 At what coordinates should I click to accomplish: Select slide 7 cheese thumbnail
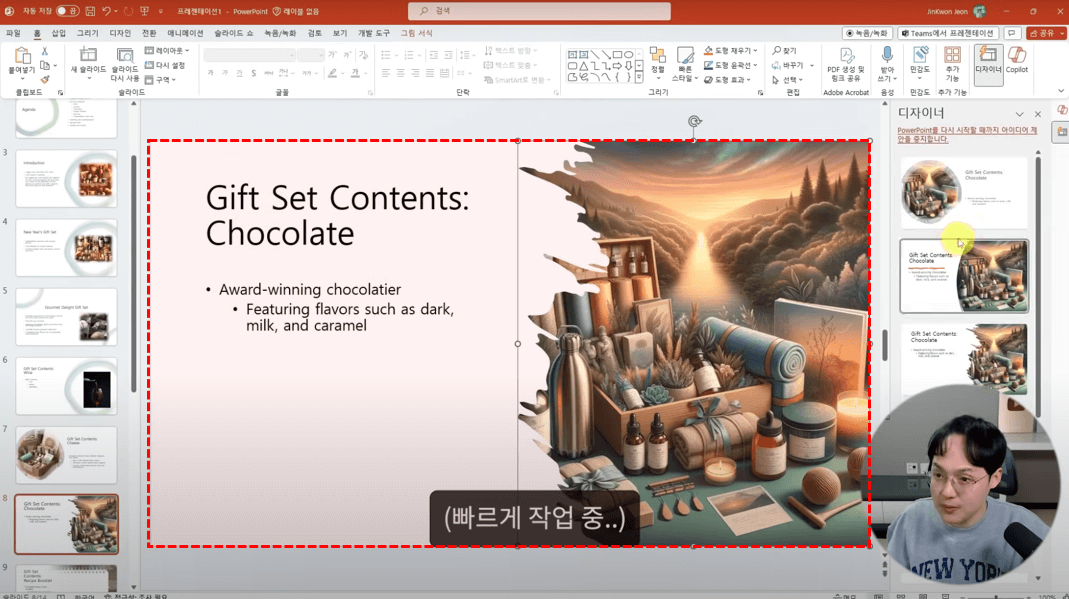tap(66, 455)
